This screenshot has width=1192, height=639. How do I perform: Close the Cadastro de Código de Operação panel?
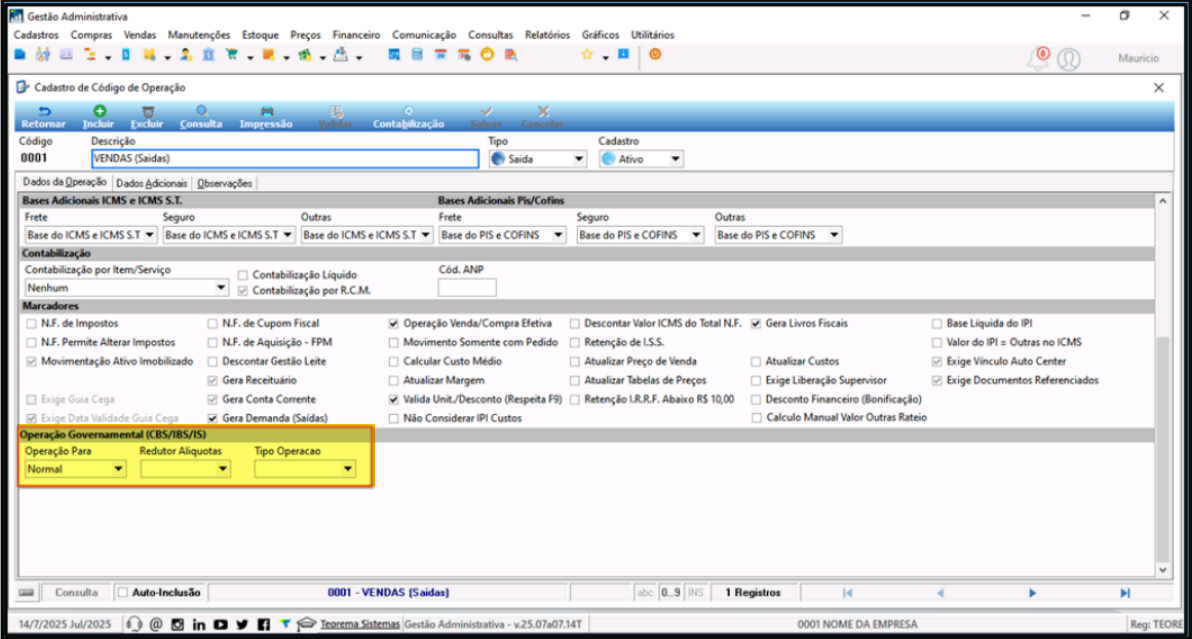[x=1159, y=87]
